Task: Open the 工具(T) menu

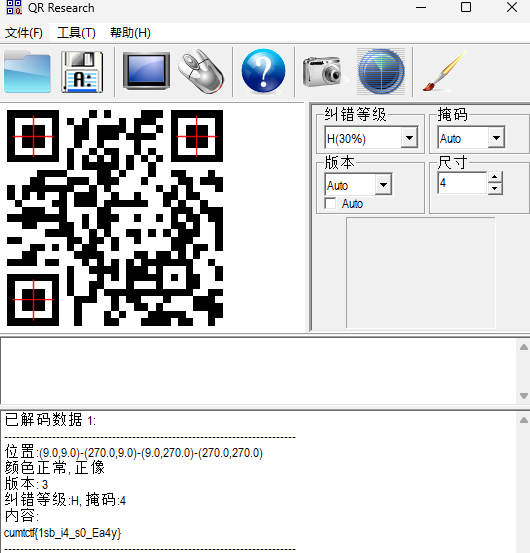Action: pyautogui.click(x=76, y=33)
